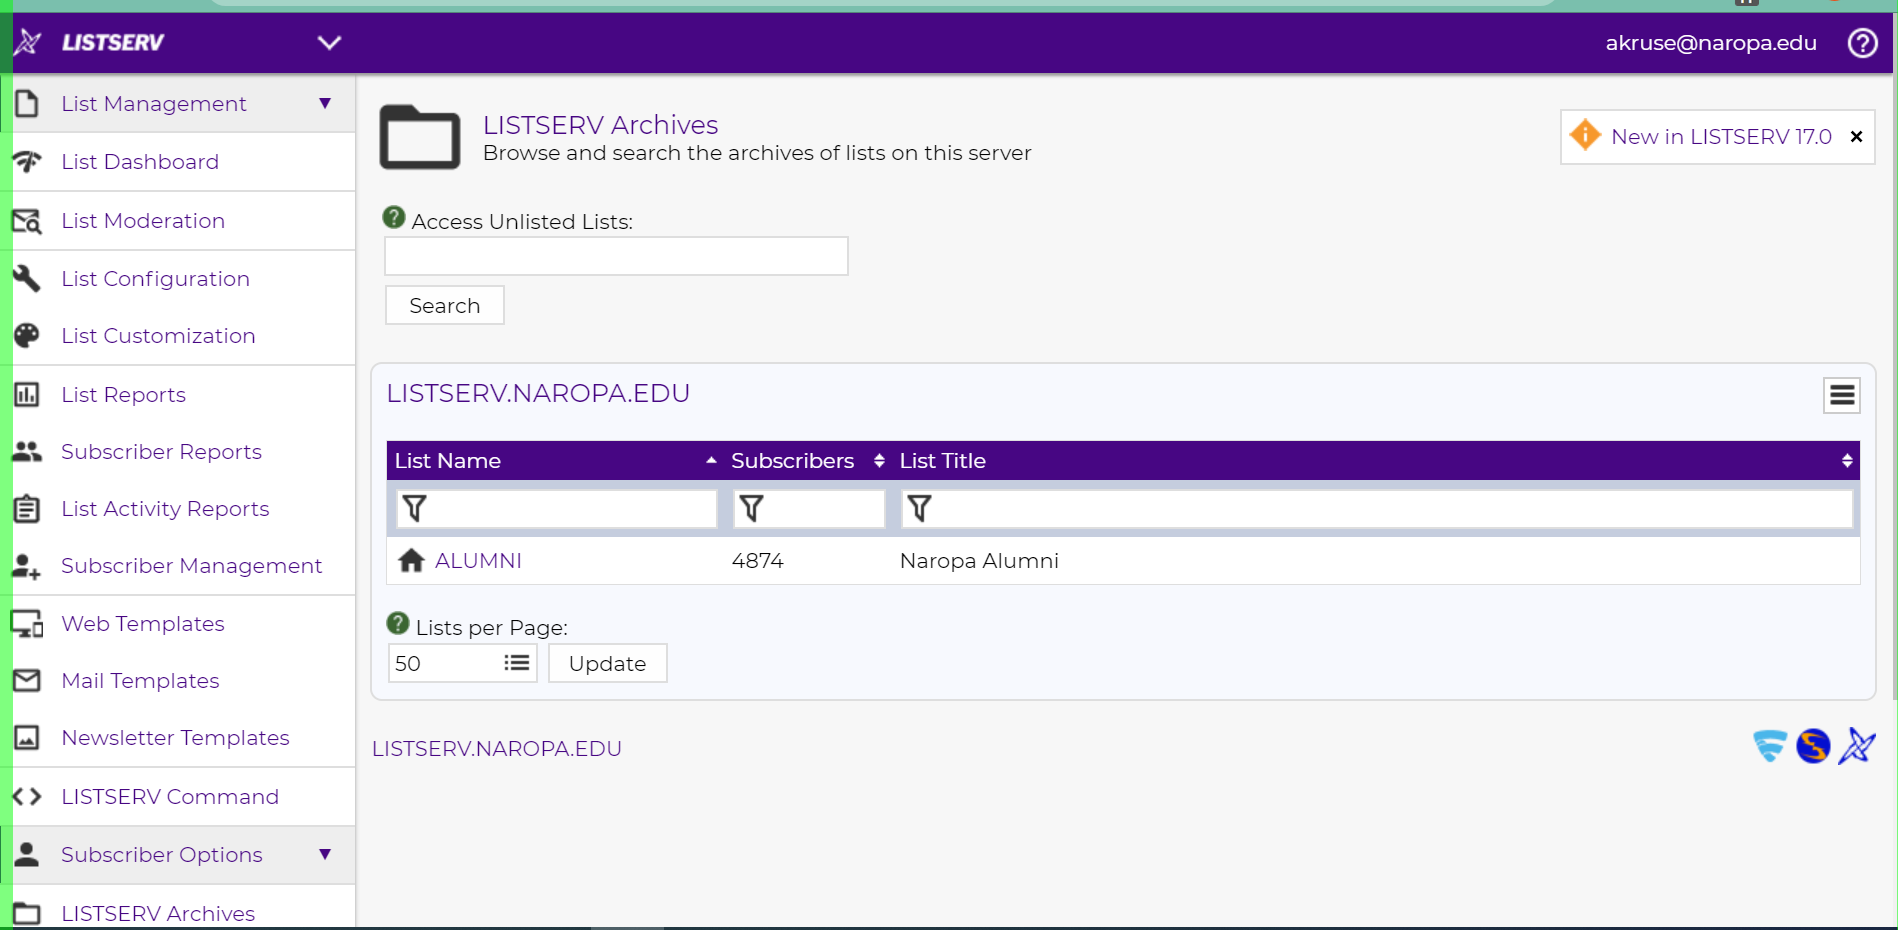Open Subscriber Management menu item
1898x930 pixels.
click(x=191, y=566)
